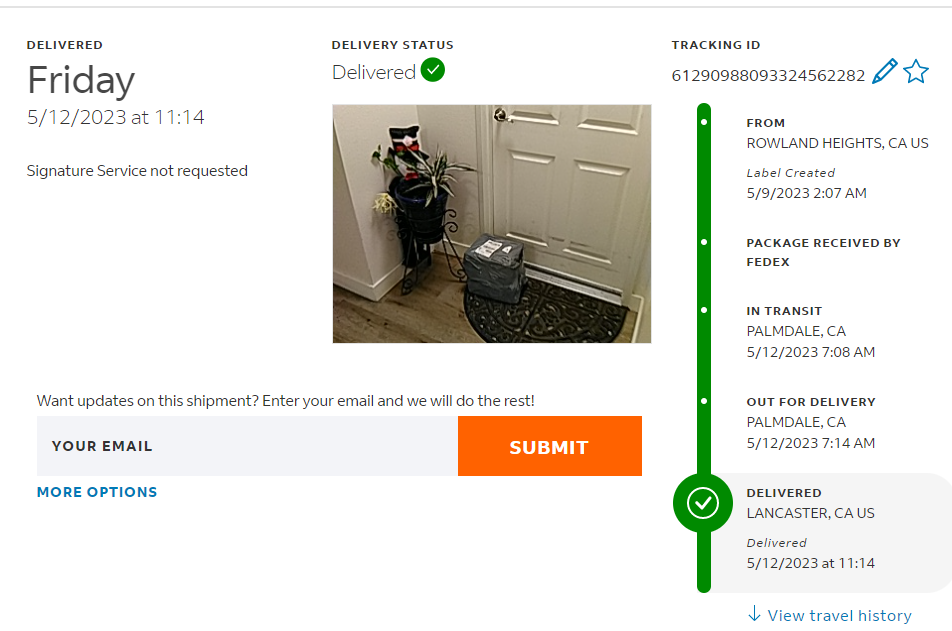Viewport: 952px width, 631px height.
Task: Click the pencil icon to edit tracking ID
Action: click(884, 72)
